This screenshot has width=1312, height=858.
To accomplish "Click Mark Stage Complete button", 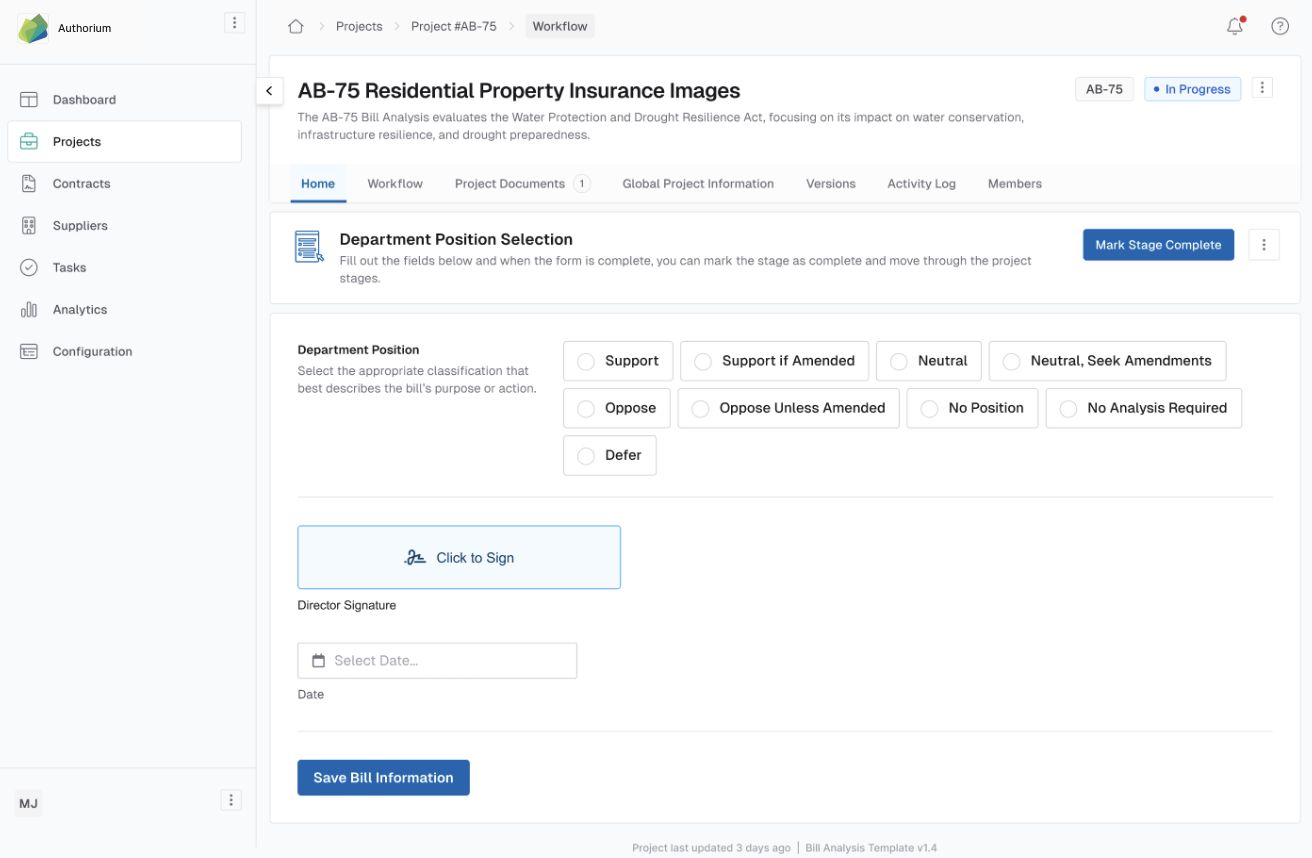I will [1158, 245].
